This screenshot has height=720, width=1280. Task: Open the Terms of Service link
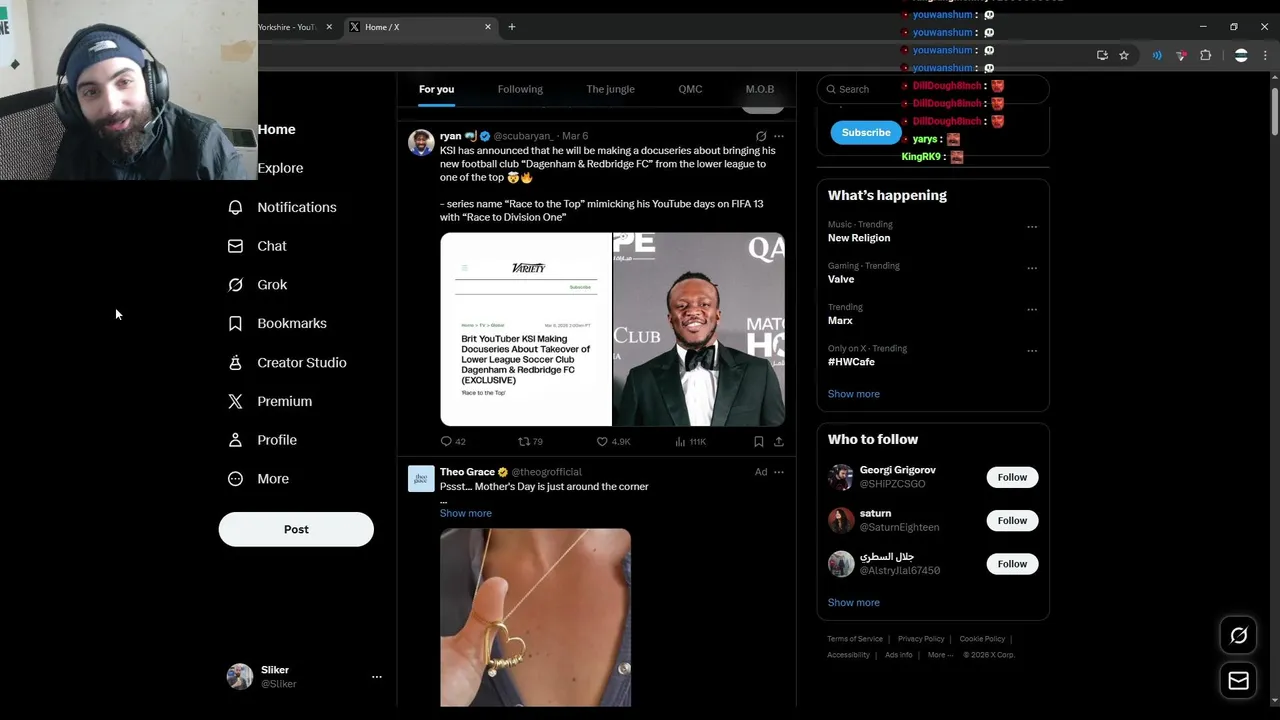coord(855,639)
